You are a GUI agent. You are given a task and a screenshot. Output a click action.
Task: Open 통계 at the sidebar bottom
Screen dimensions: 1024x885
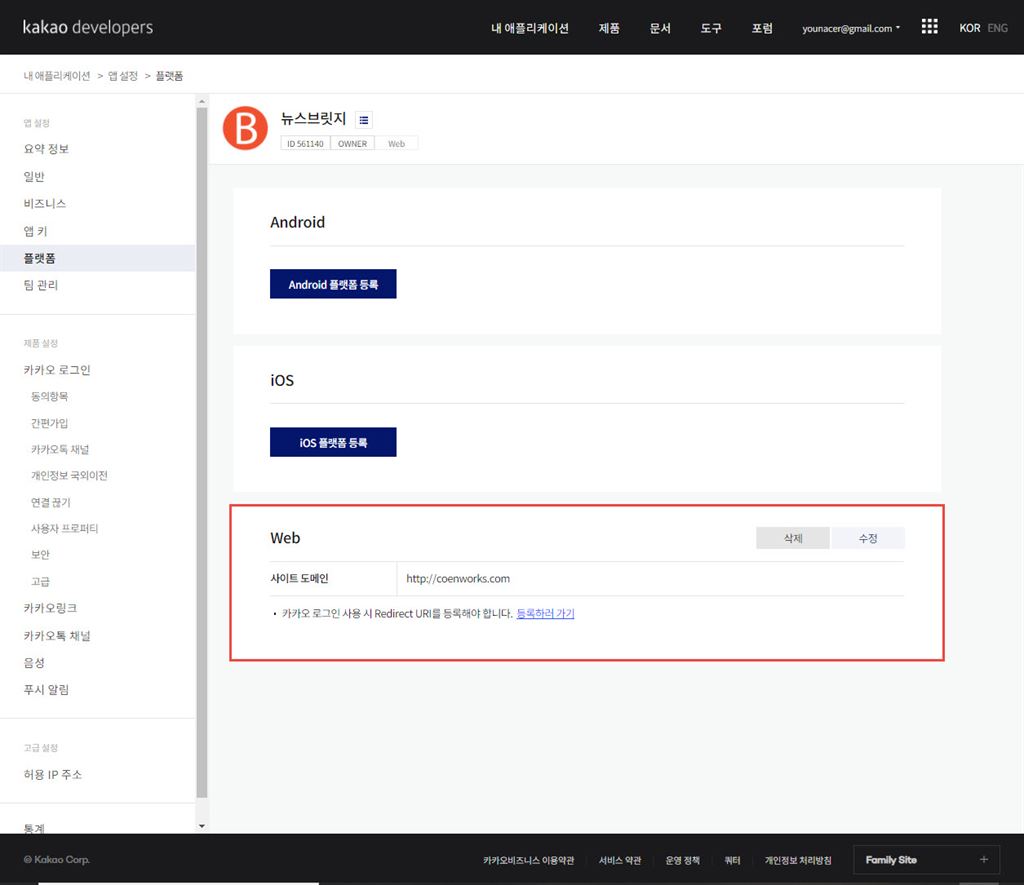click(34, 828)
